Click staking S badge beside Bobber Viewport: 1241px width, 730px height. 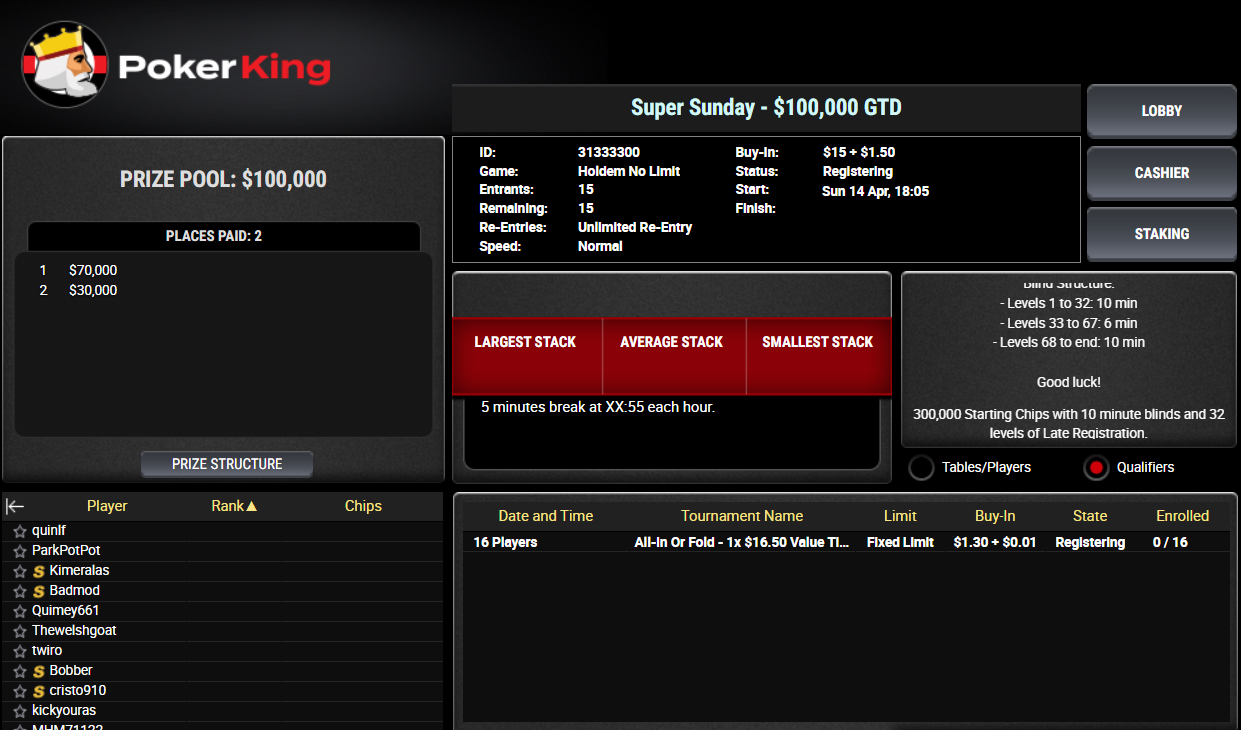click(39, 671)
